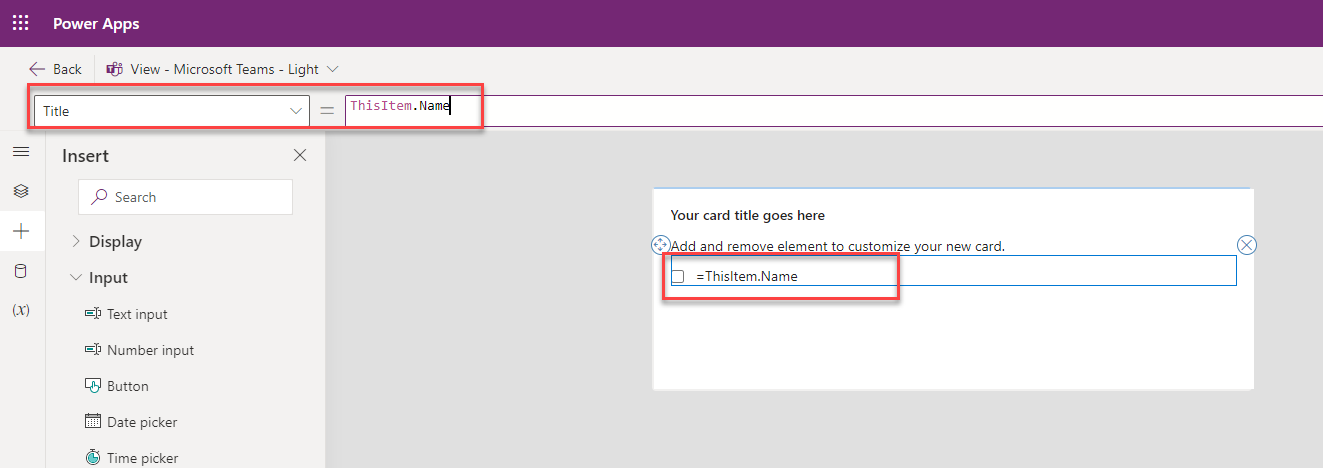Open the app launcher waffle icon
1323x468 pixels.
[20, 23]
